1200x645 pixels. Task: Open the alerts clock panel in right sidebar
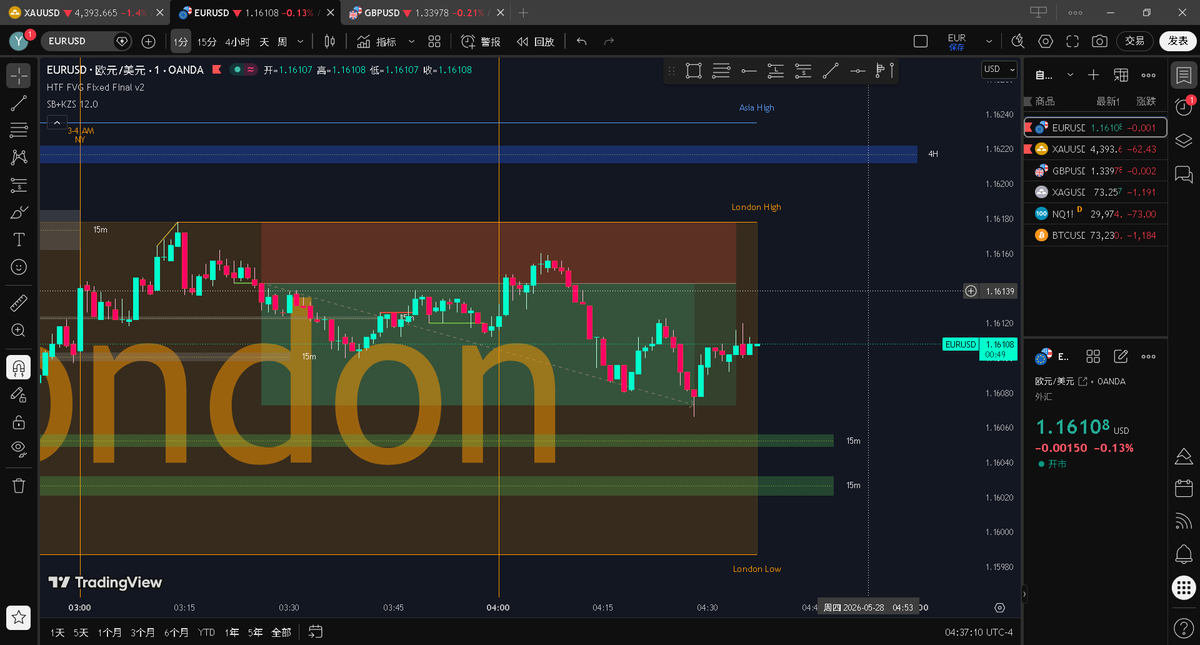point(1184,107)
